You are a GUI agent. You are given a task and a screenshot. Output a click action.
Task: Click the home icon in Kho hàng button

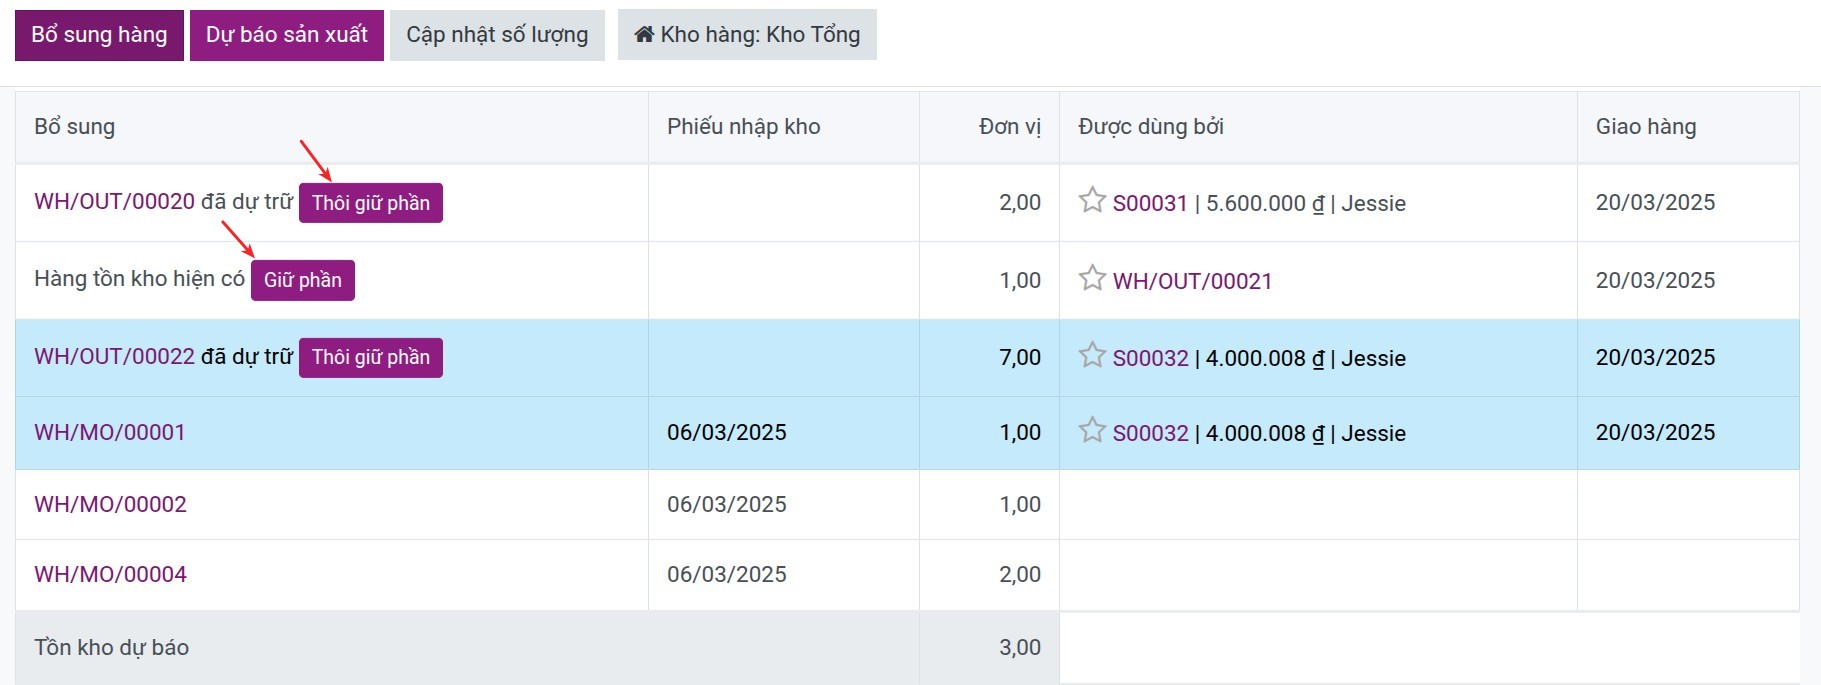pyautogui.click(x=644, y=35)
